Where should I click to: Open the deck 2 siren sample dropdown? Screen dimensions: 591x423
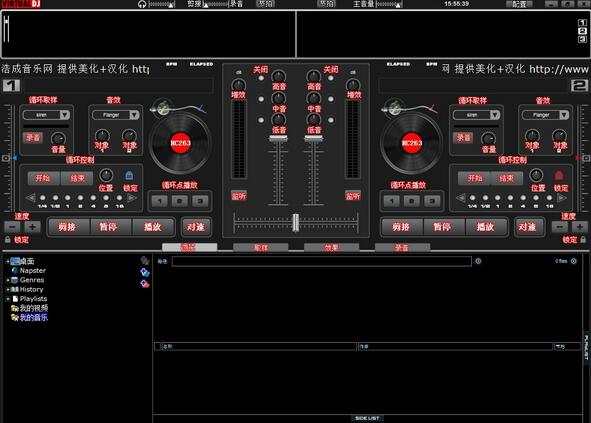click(495, 115)
